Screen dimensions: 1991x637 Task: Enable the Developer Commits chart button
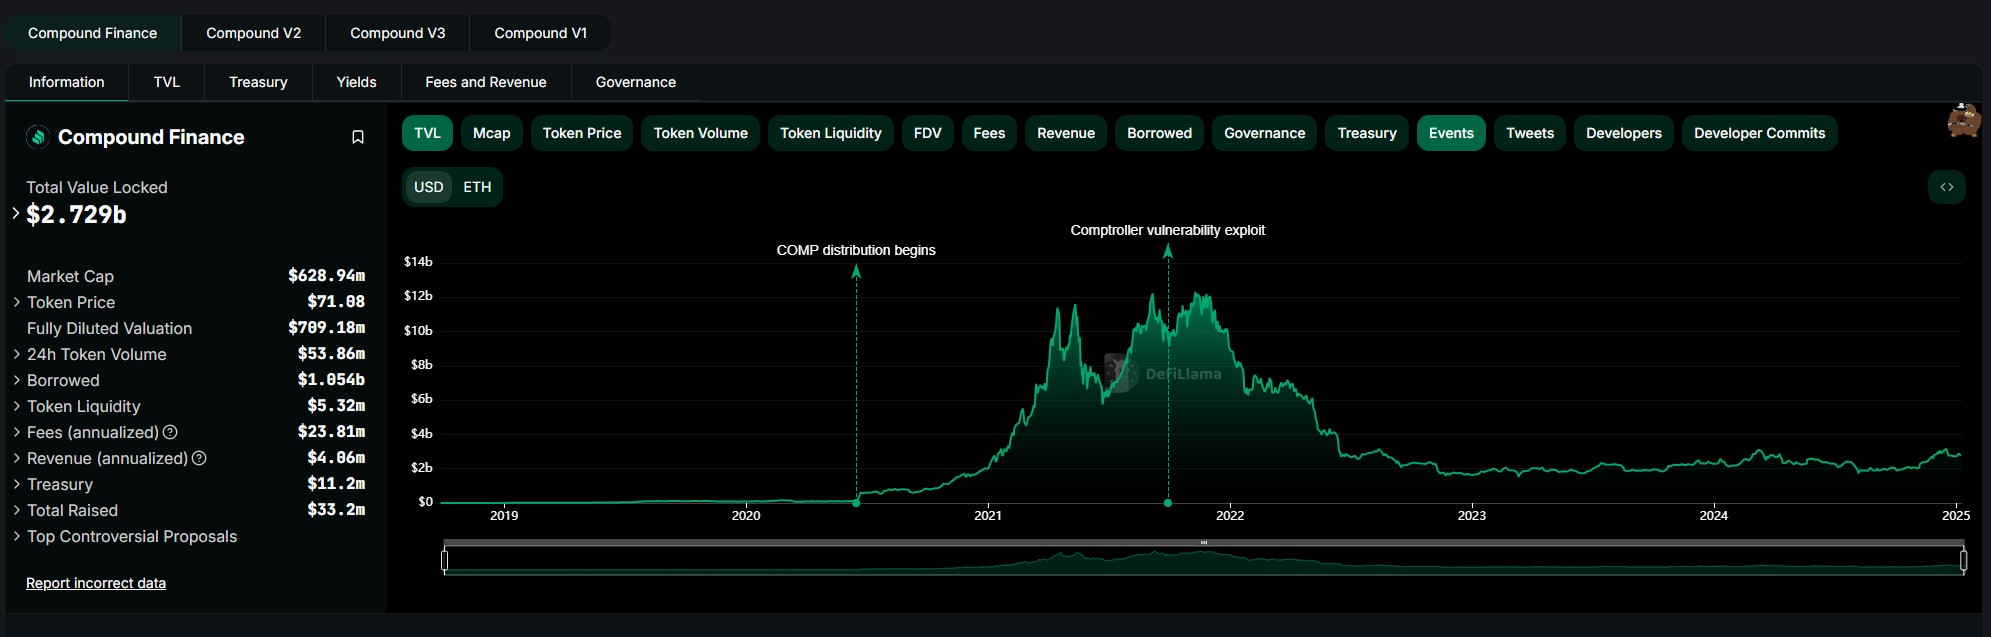pyautogui.click(x=1758, y=133)
